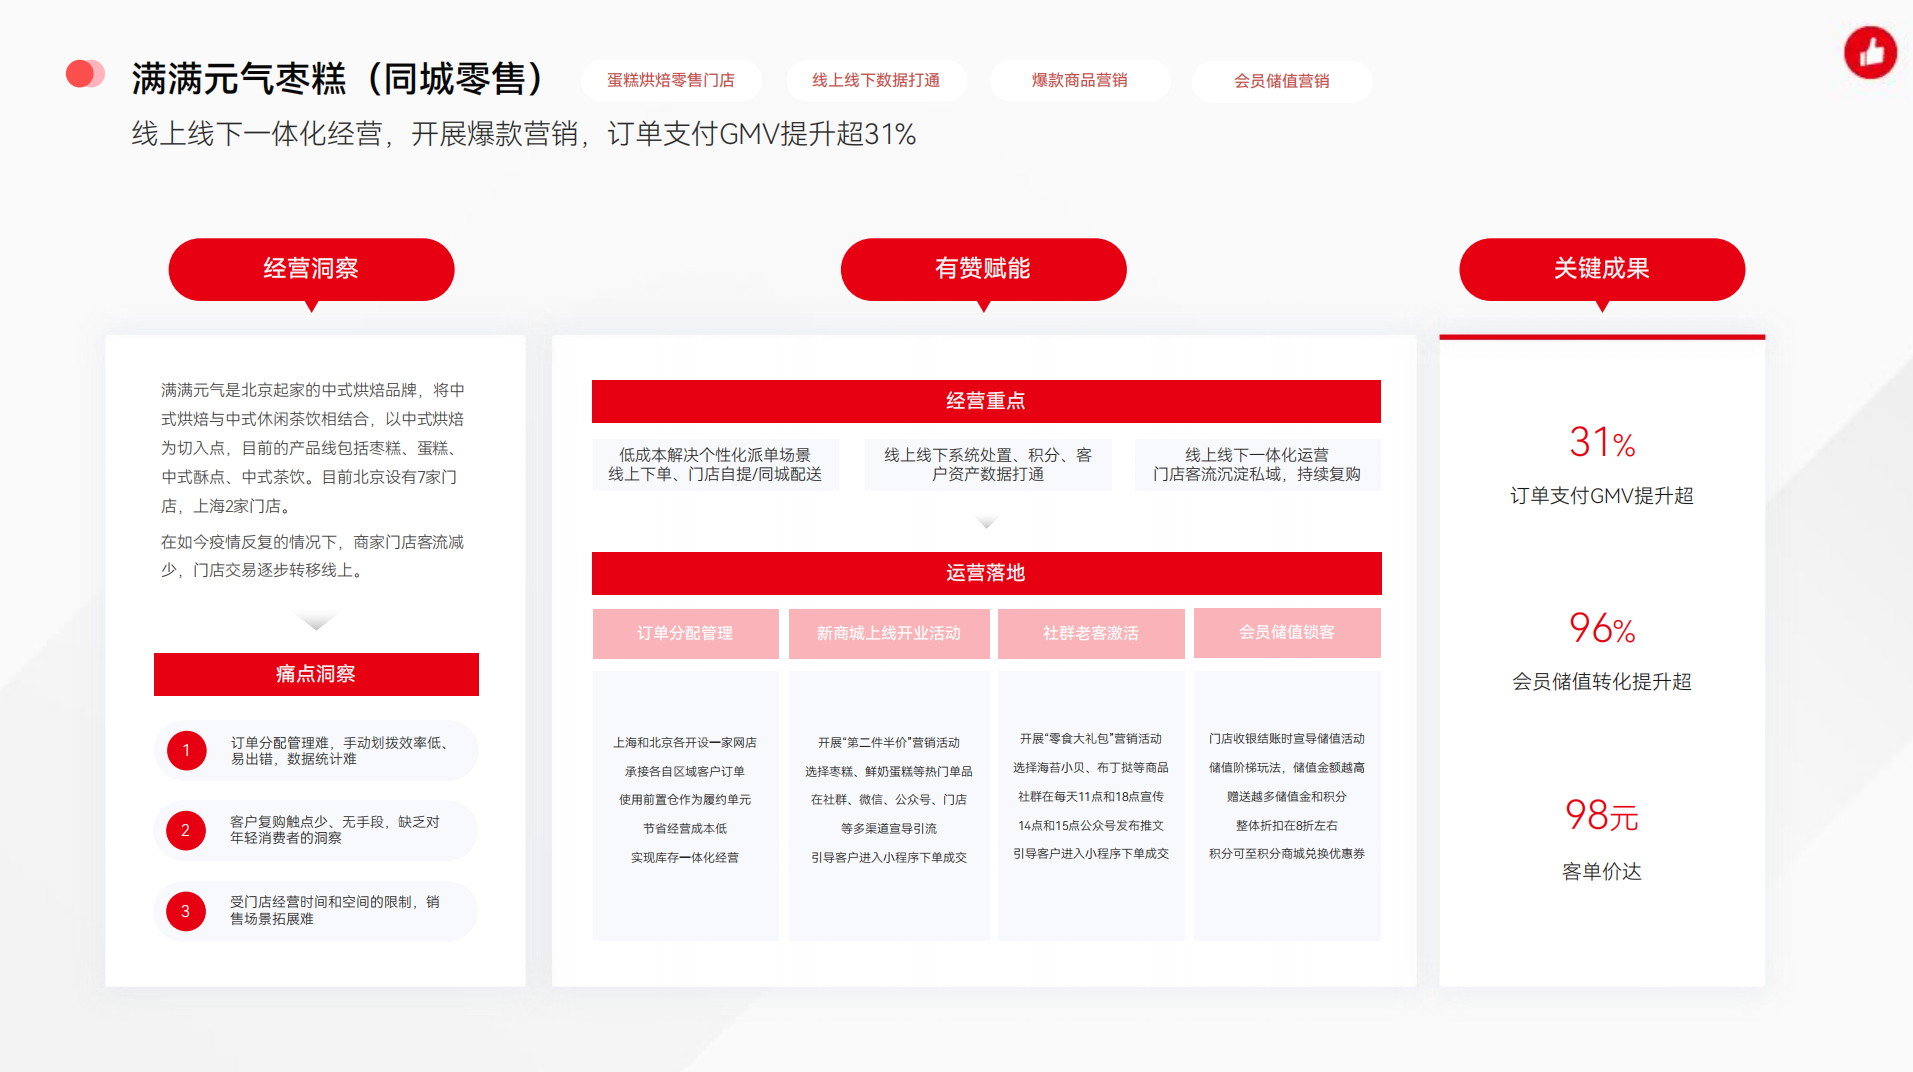Click the 会员储值转化提升超 label
The height and width of the screenshot is (1072, 1913).
point(1602,682)
